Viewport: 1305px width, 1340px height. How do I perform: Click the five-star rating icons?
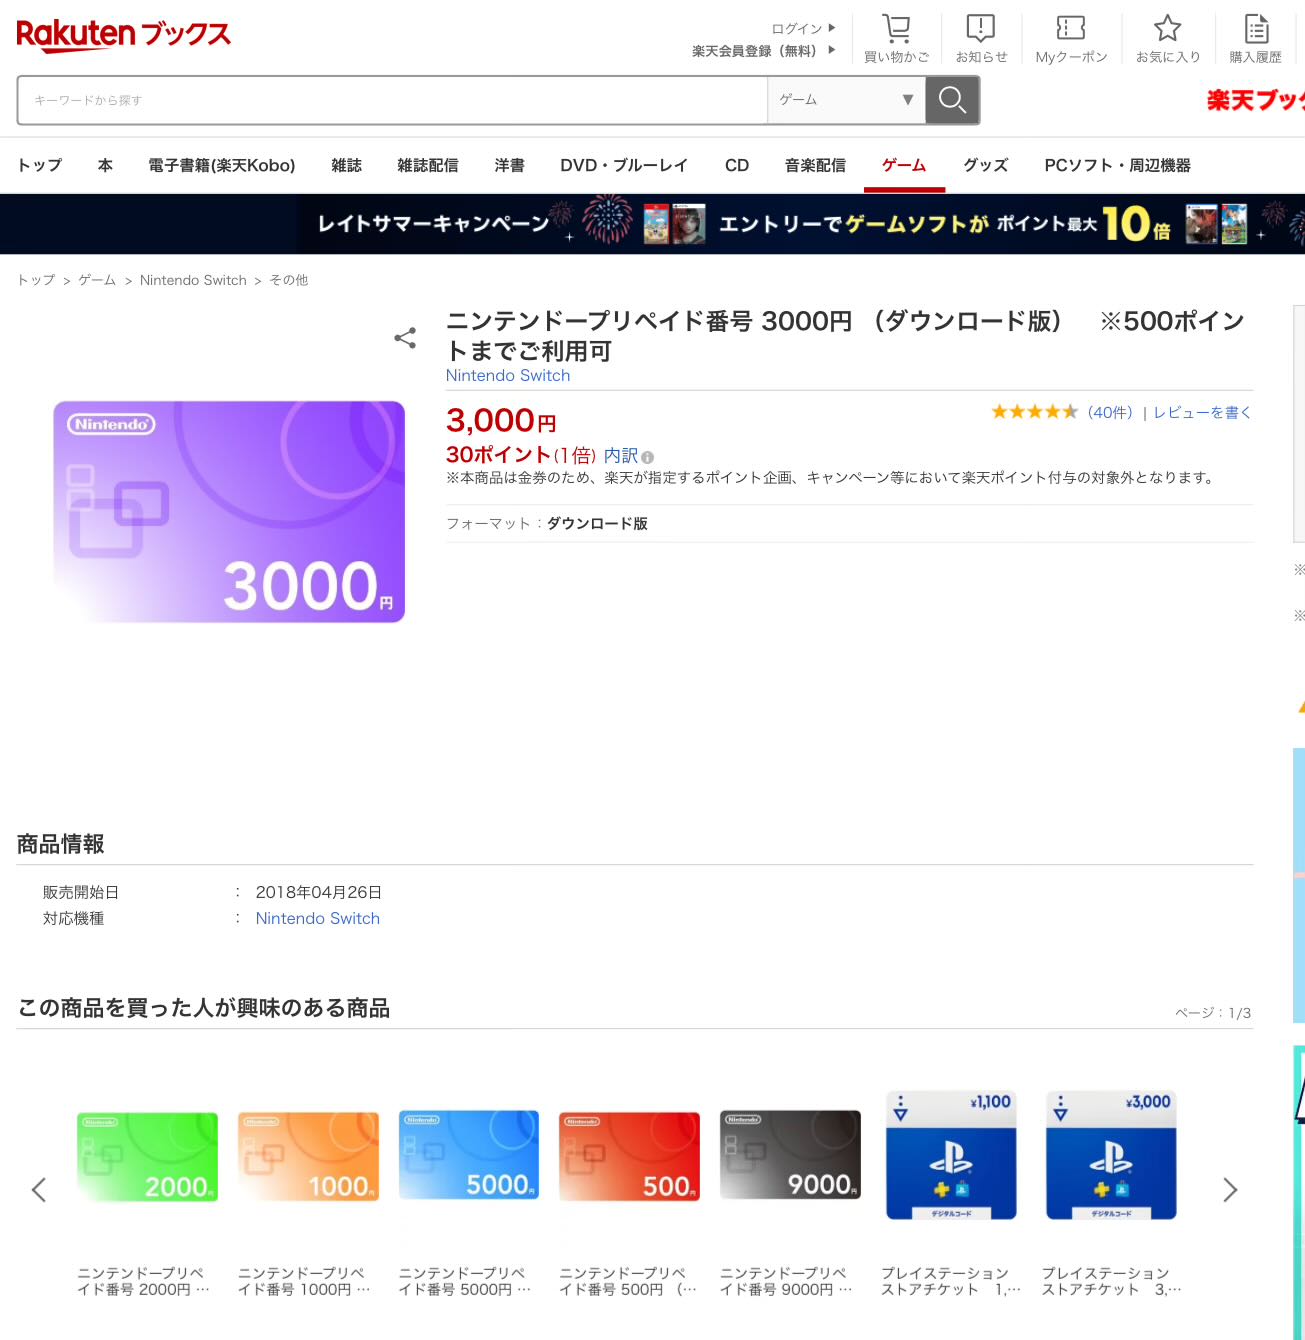[1034, 412]
